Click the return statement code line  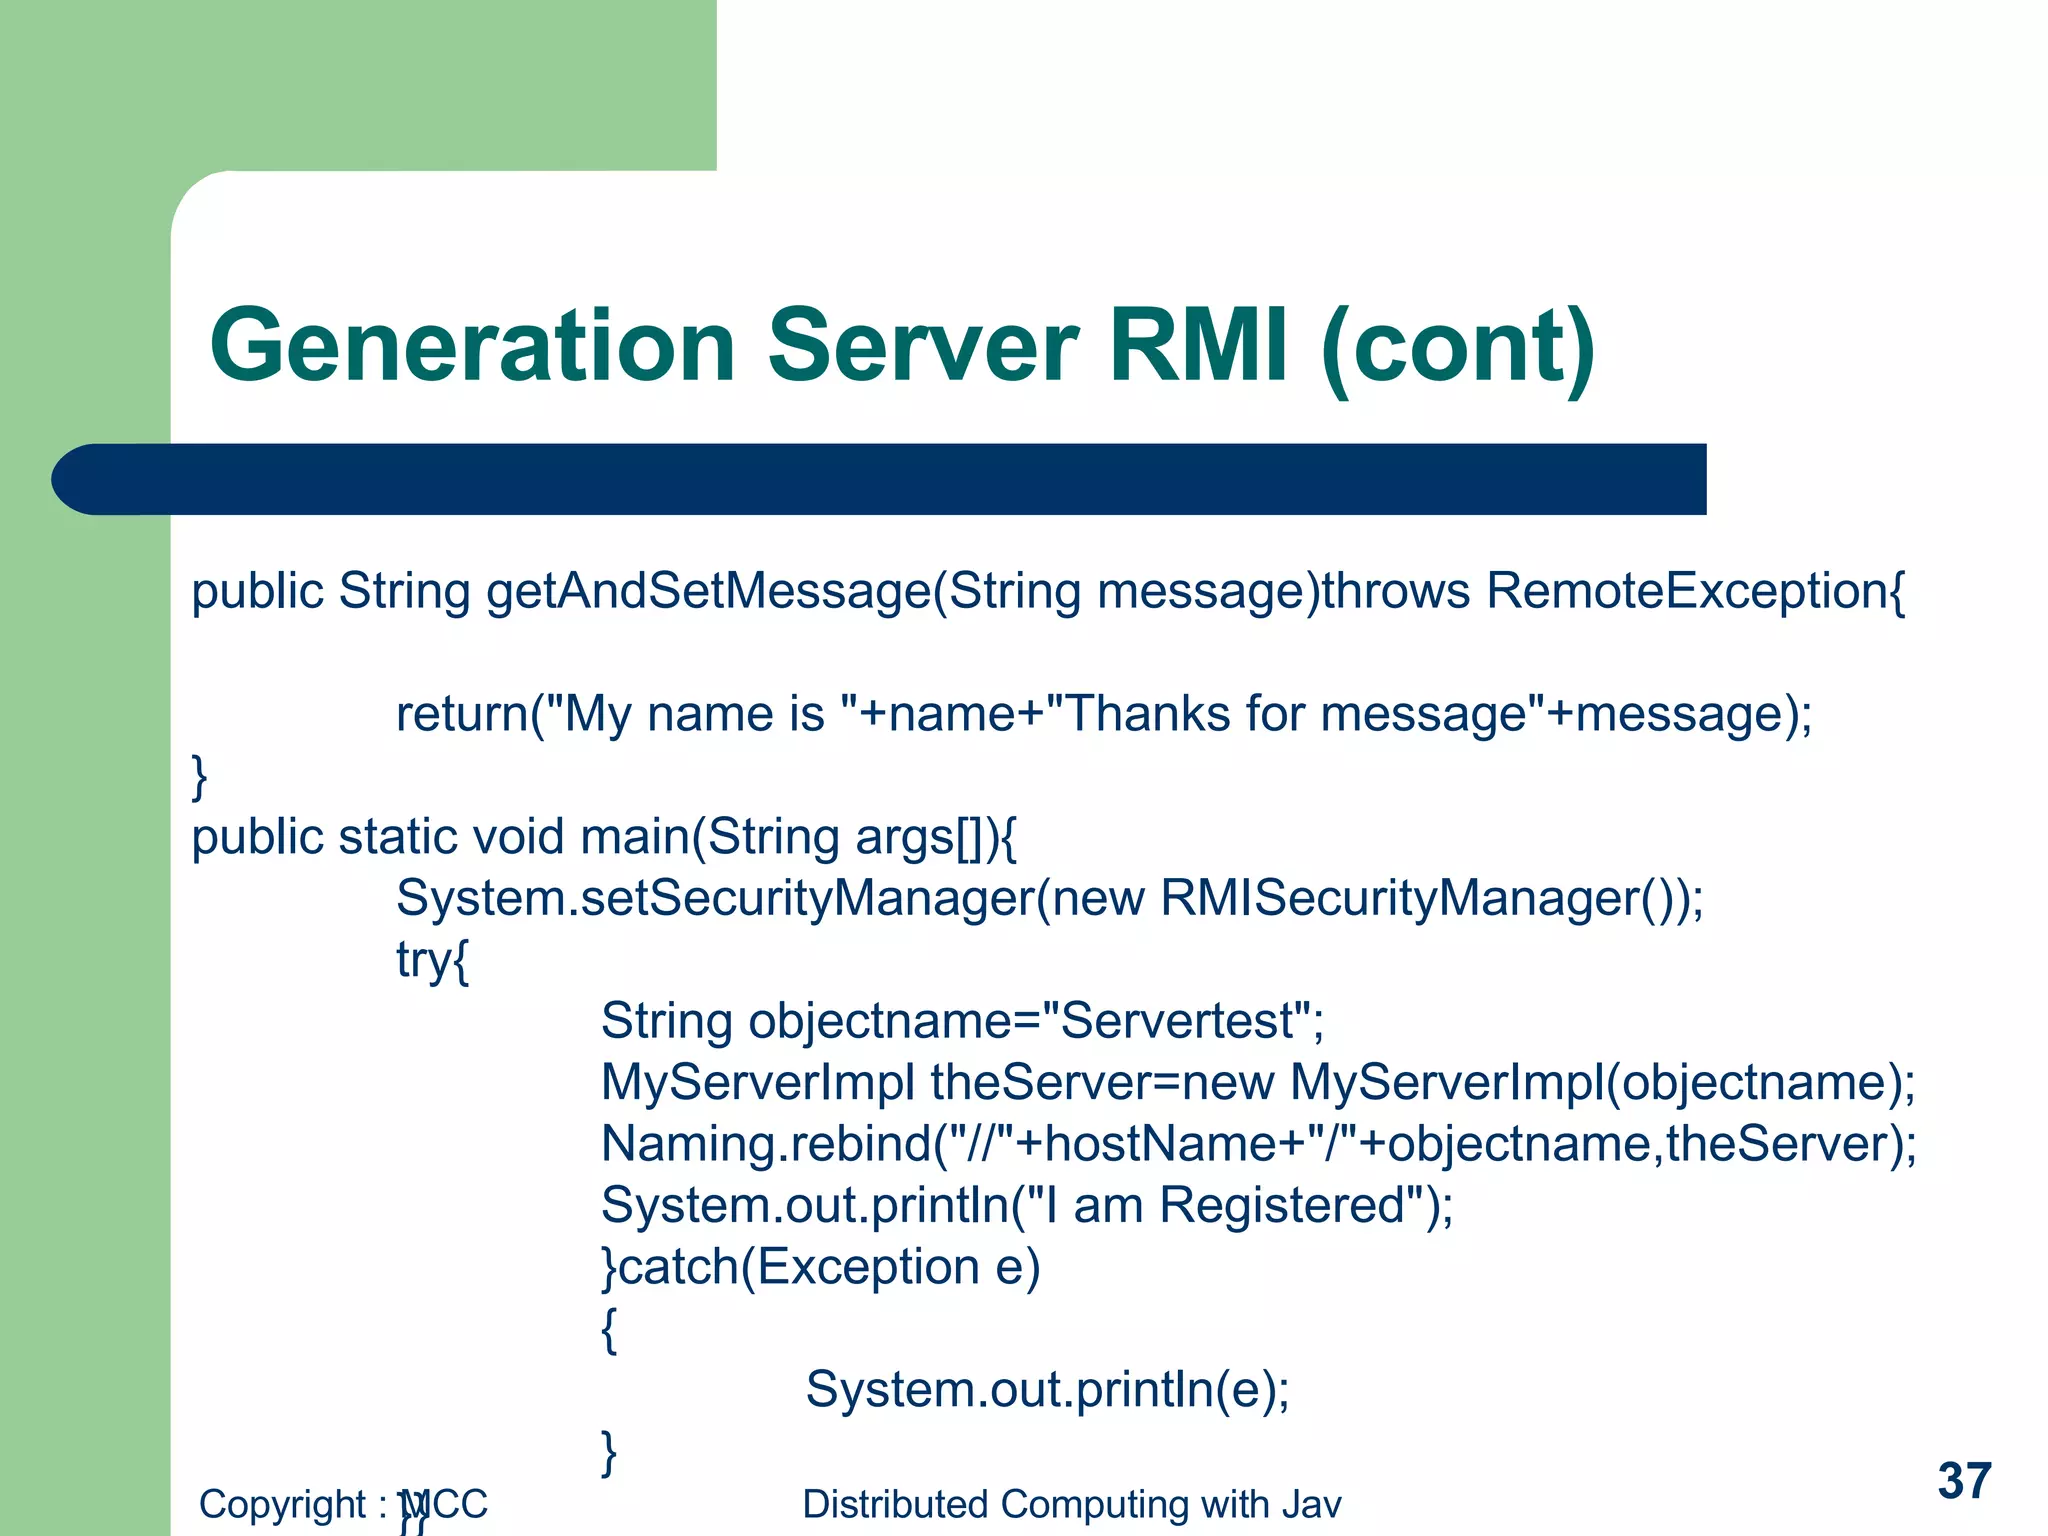click(1103, 715)
